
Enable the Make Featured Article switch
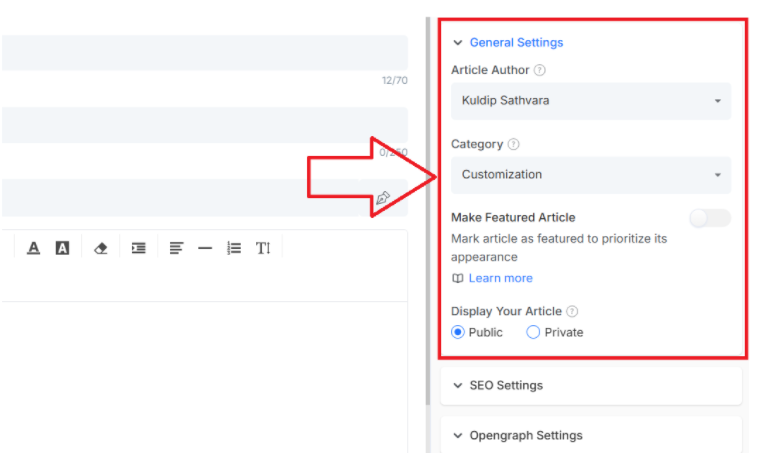[710, 218]
